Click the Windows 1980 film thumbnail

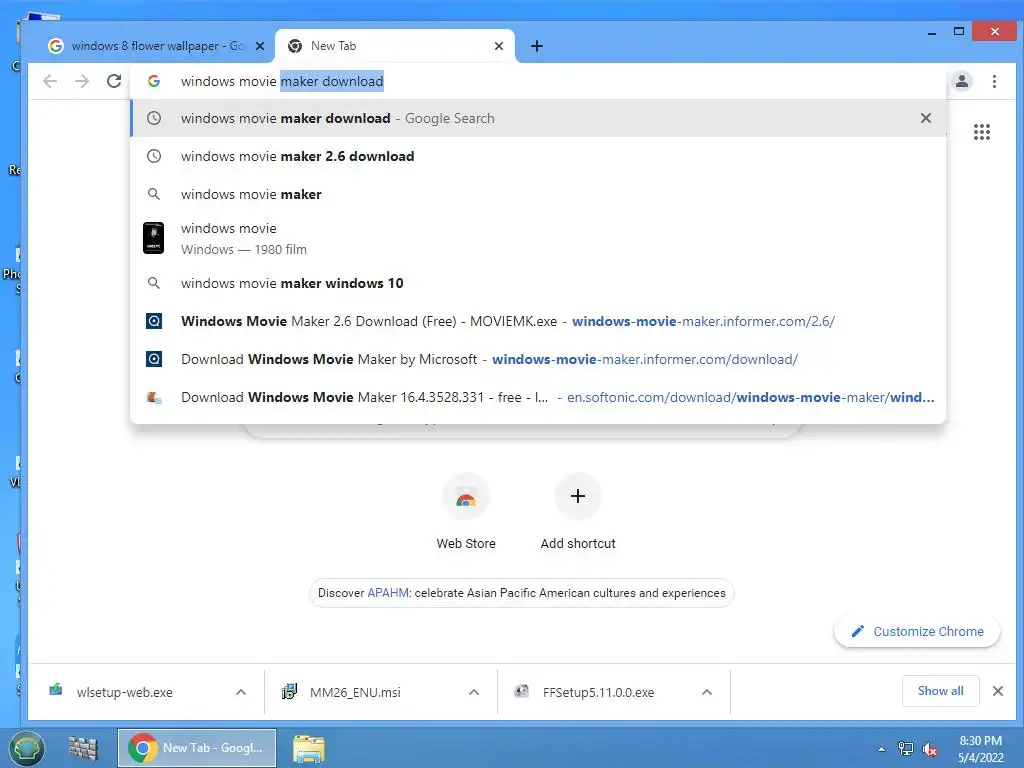click(153, 238)
